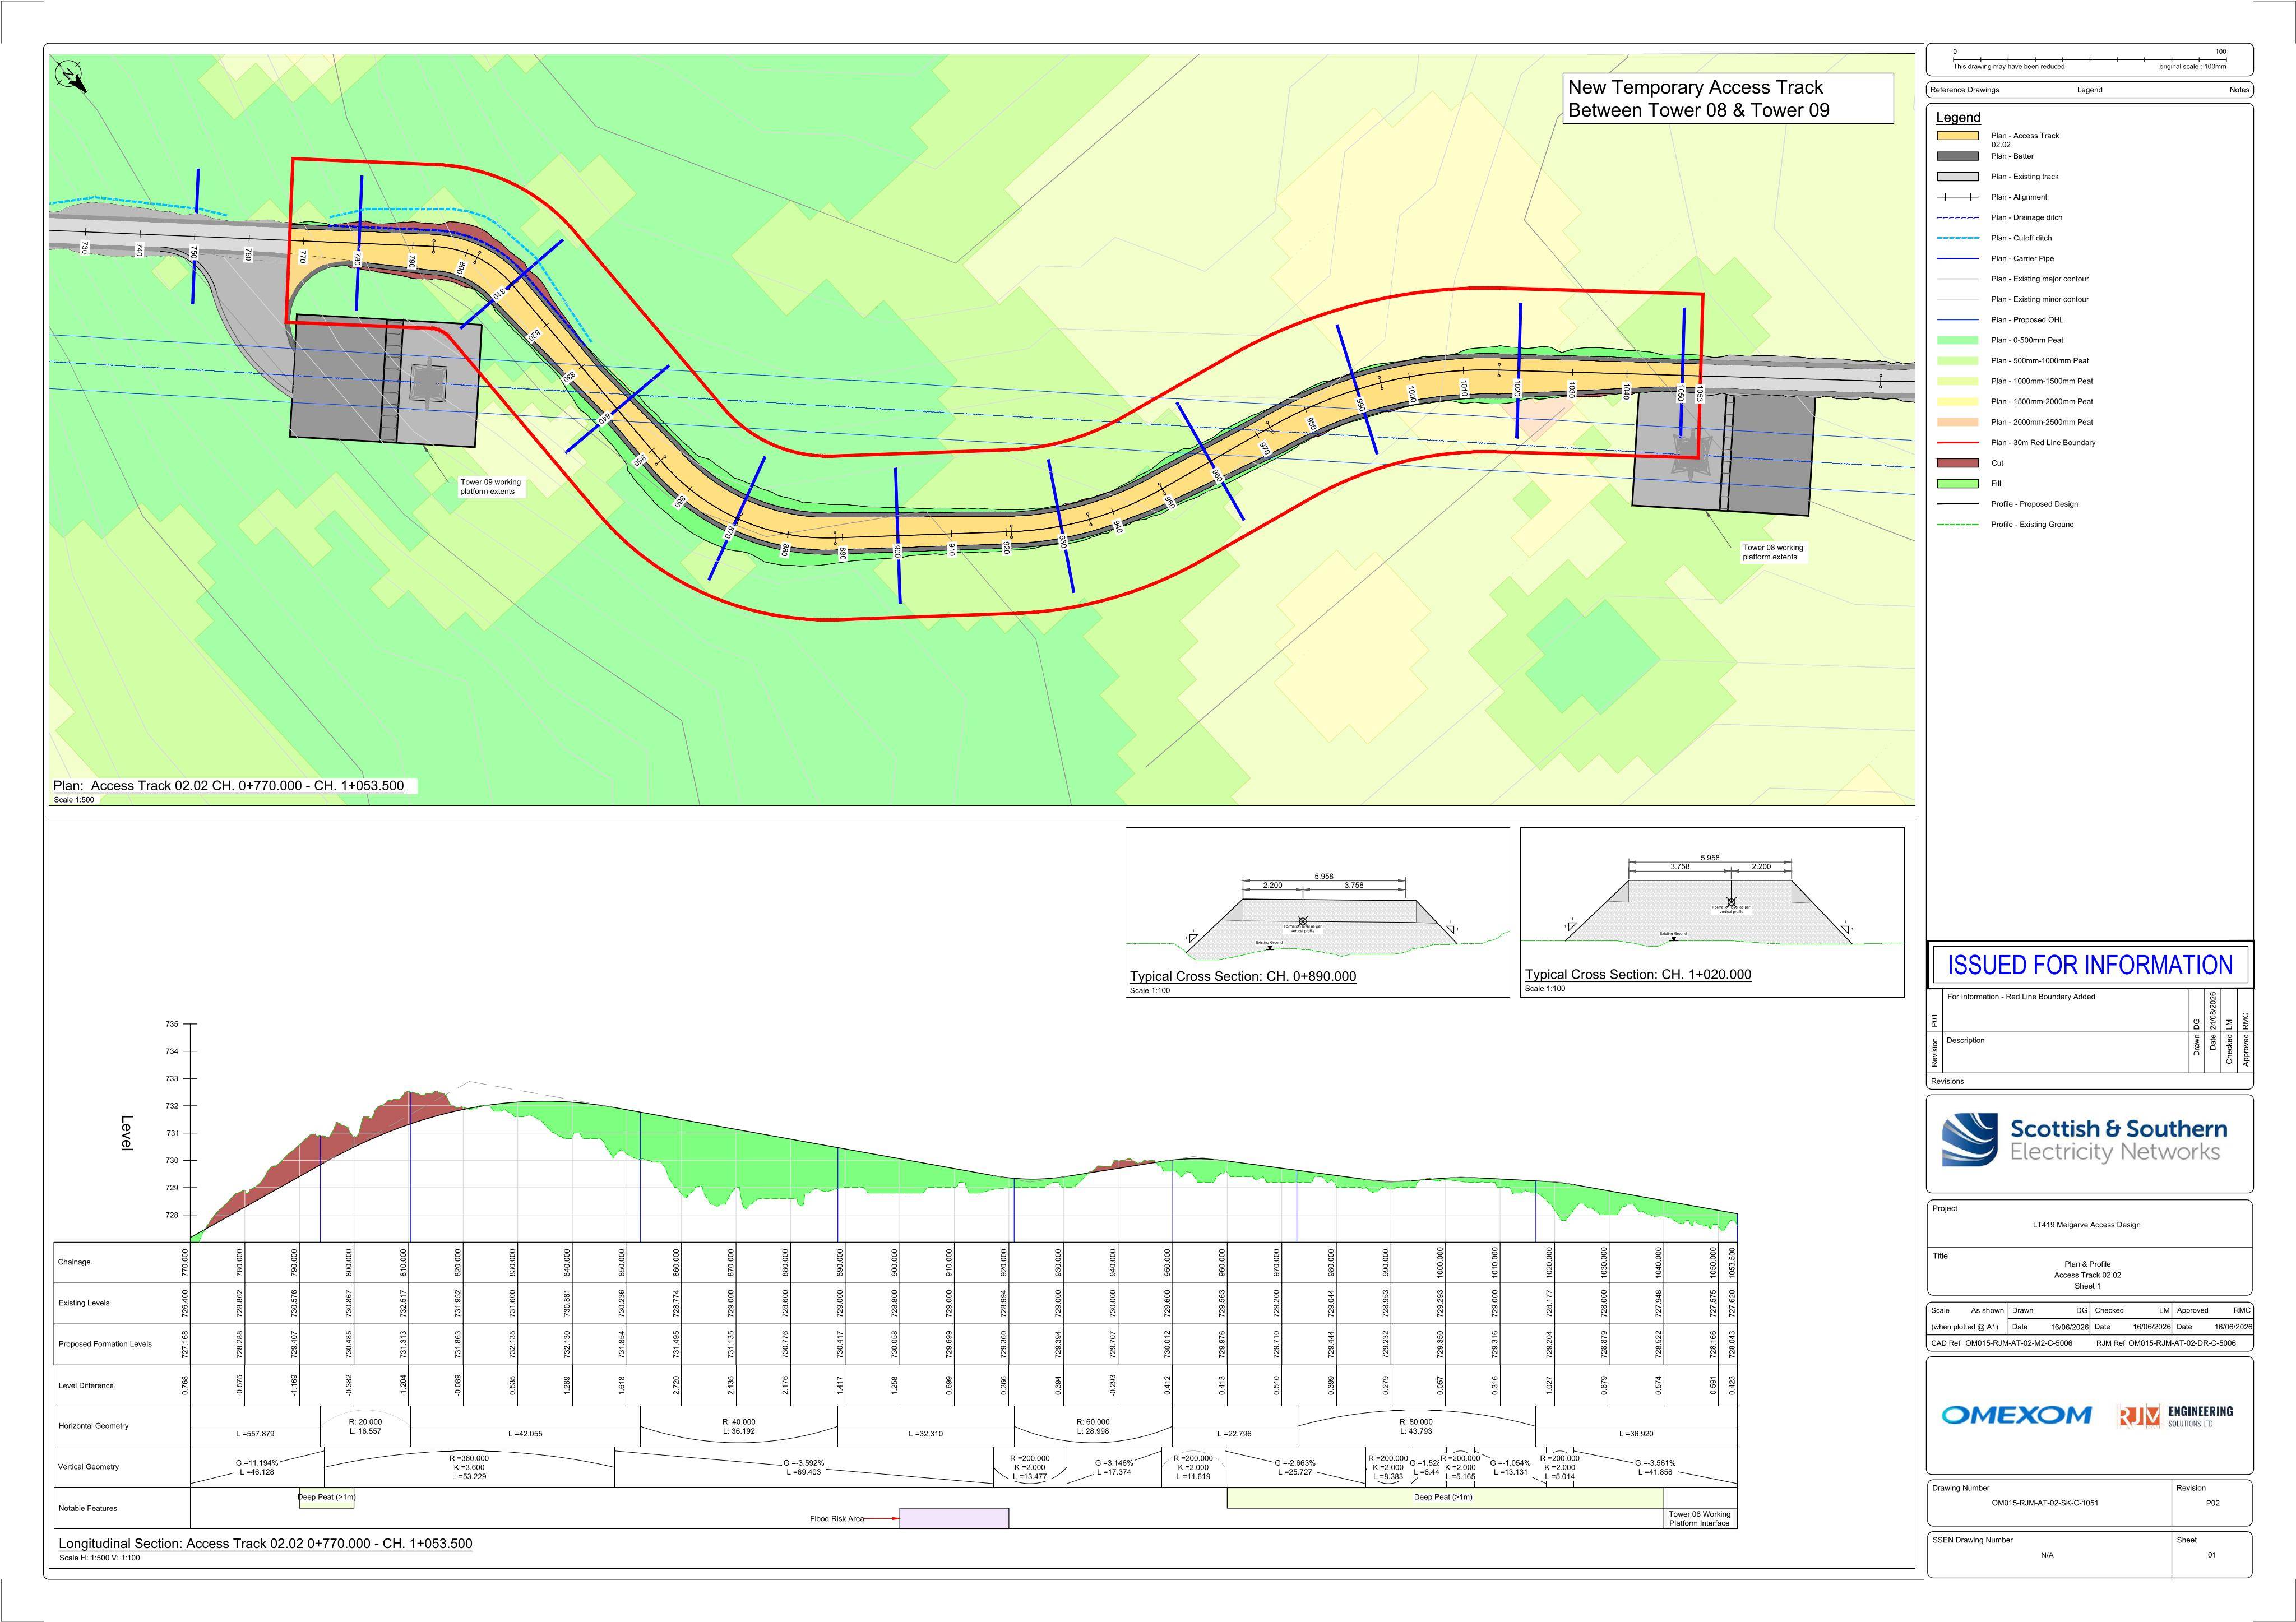Image resolution: width=2296 pixels, height=1622 pixels.
Task: Click the 'Reference Drawings' header
Action: coord(1965,90)
